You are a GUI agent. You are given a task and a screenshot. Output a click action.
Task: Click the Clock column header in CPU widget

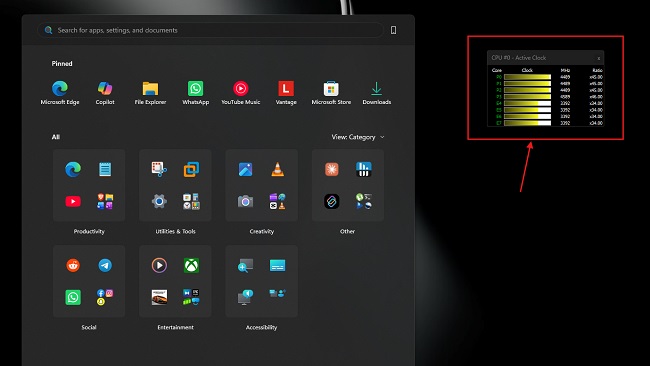point(527,70)
